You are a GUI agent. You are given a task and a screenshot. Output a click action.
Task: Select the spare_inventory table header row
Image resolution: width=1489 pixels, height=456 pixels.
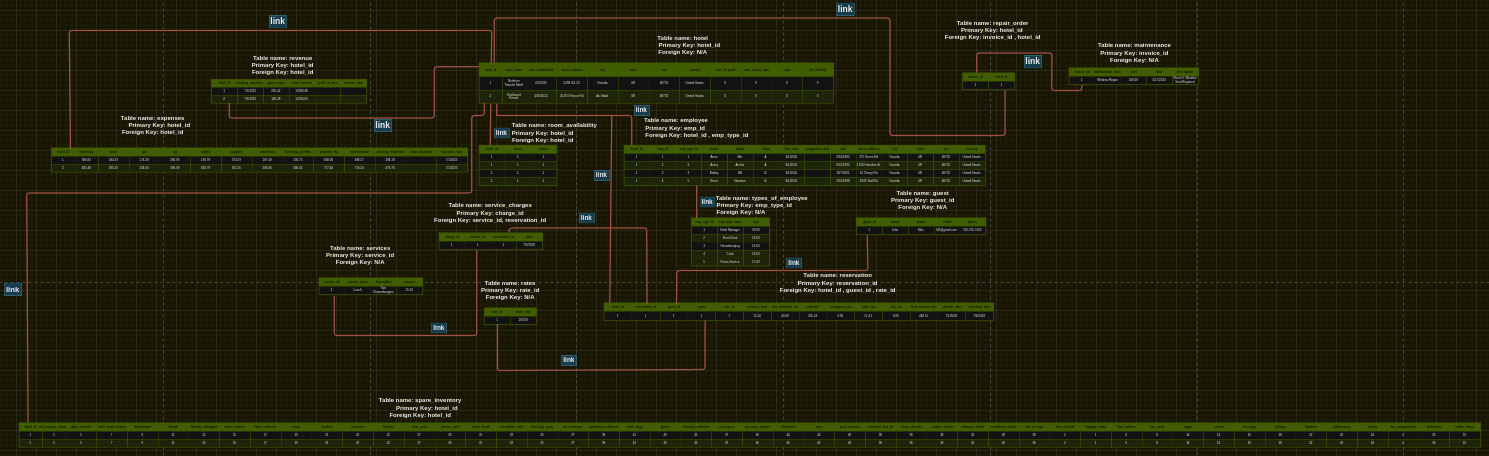749,427
